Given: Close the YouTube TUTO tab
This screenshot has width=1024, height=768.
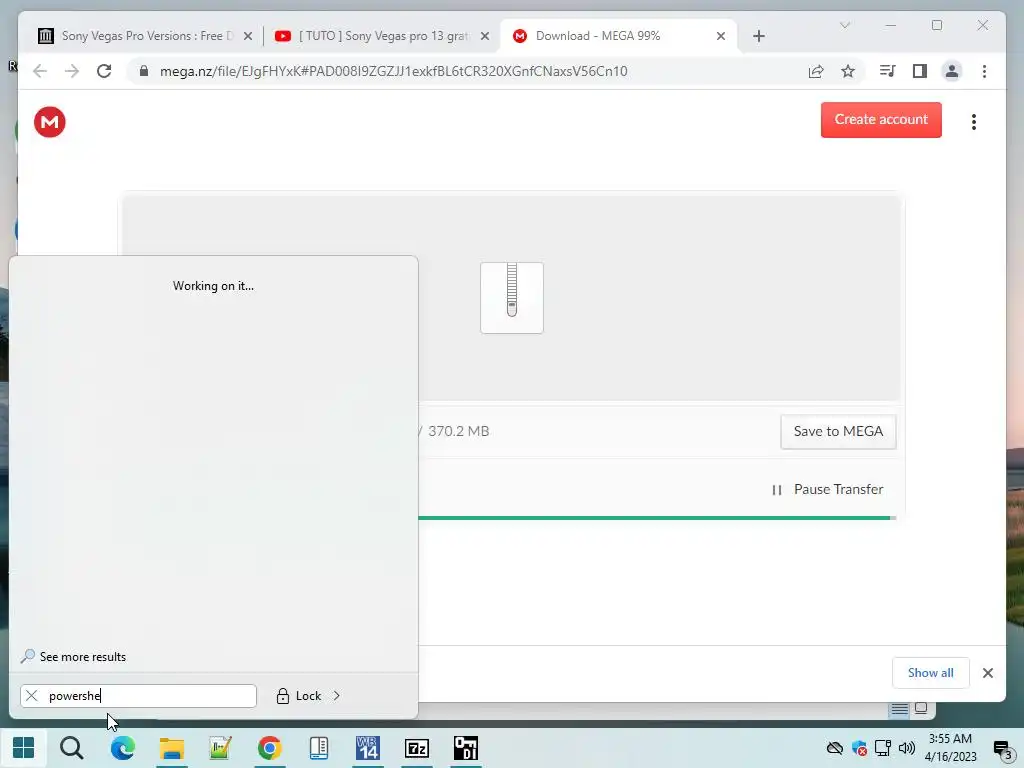Looking at the screenshot, I should [x=485, y=36].
